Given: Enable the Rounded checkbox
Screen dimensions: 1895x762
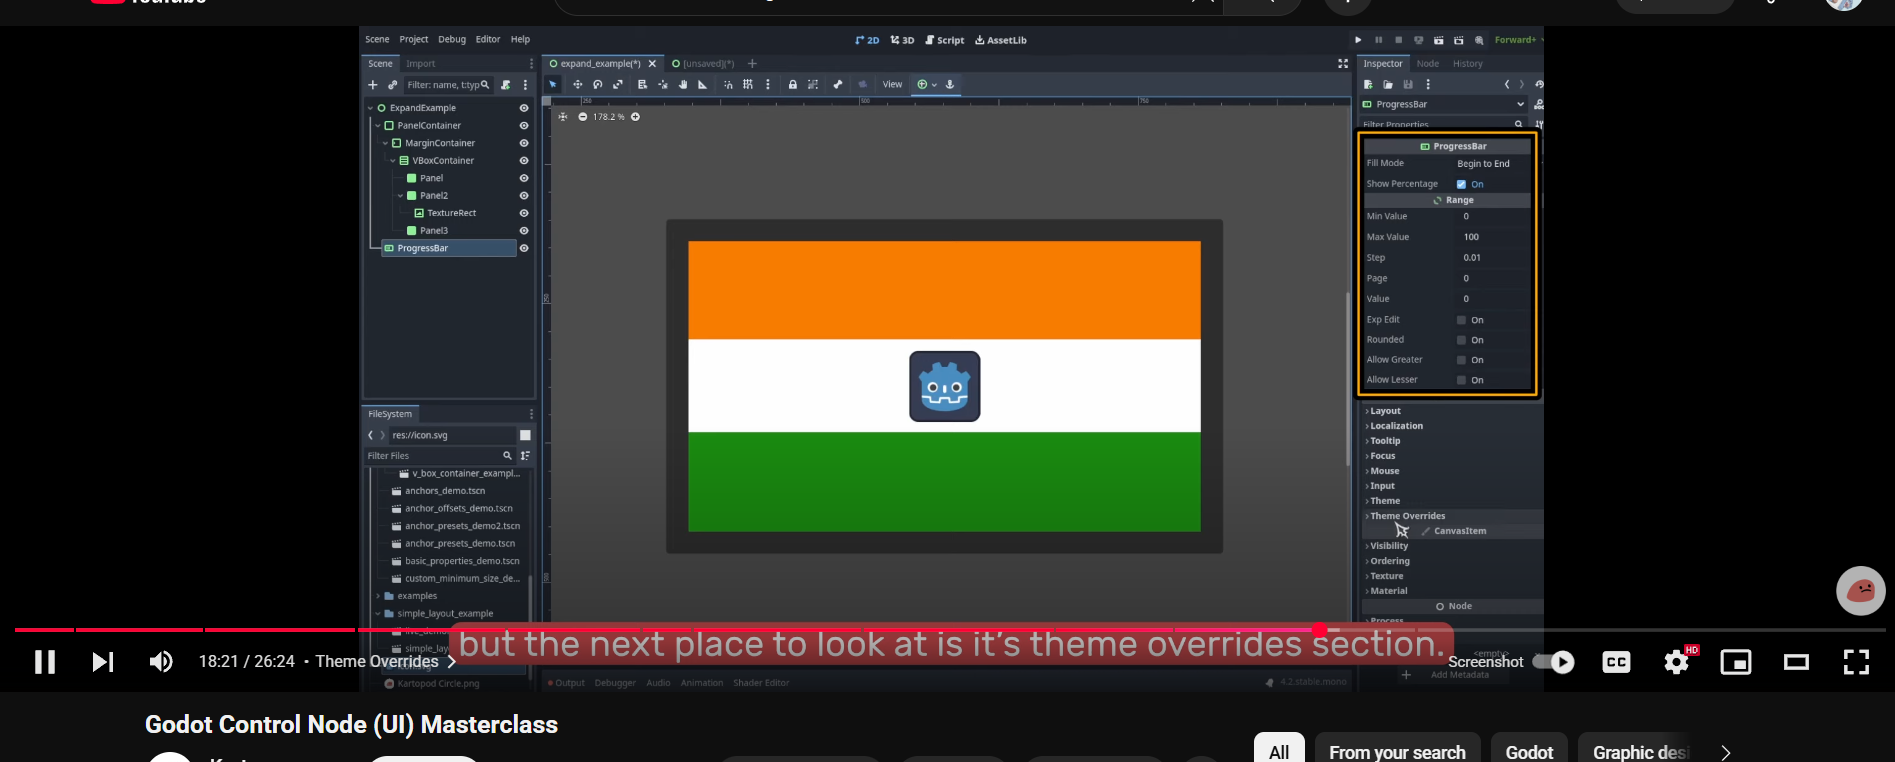Looking at the screenshot, I should (1461, 340).
